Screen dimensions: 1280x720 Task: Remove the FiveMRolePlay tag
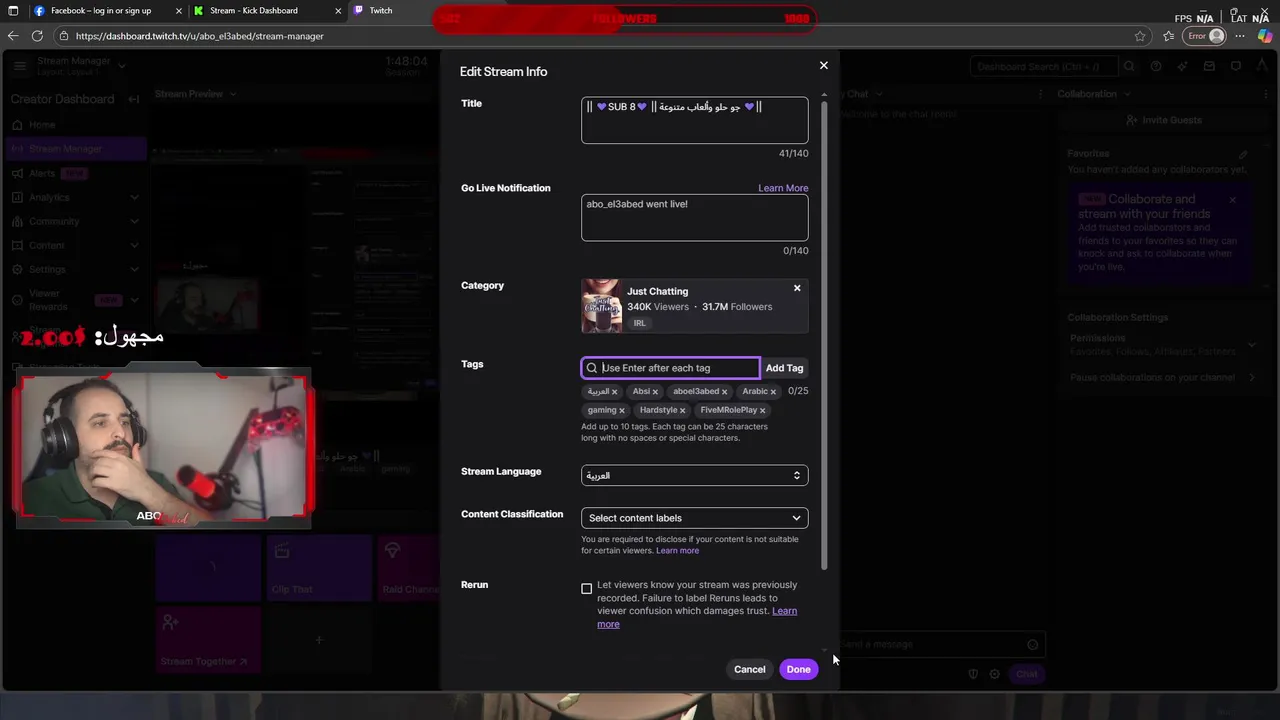point(762,411)
